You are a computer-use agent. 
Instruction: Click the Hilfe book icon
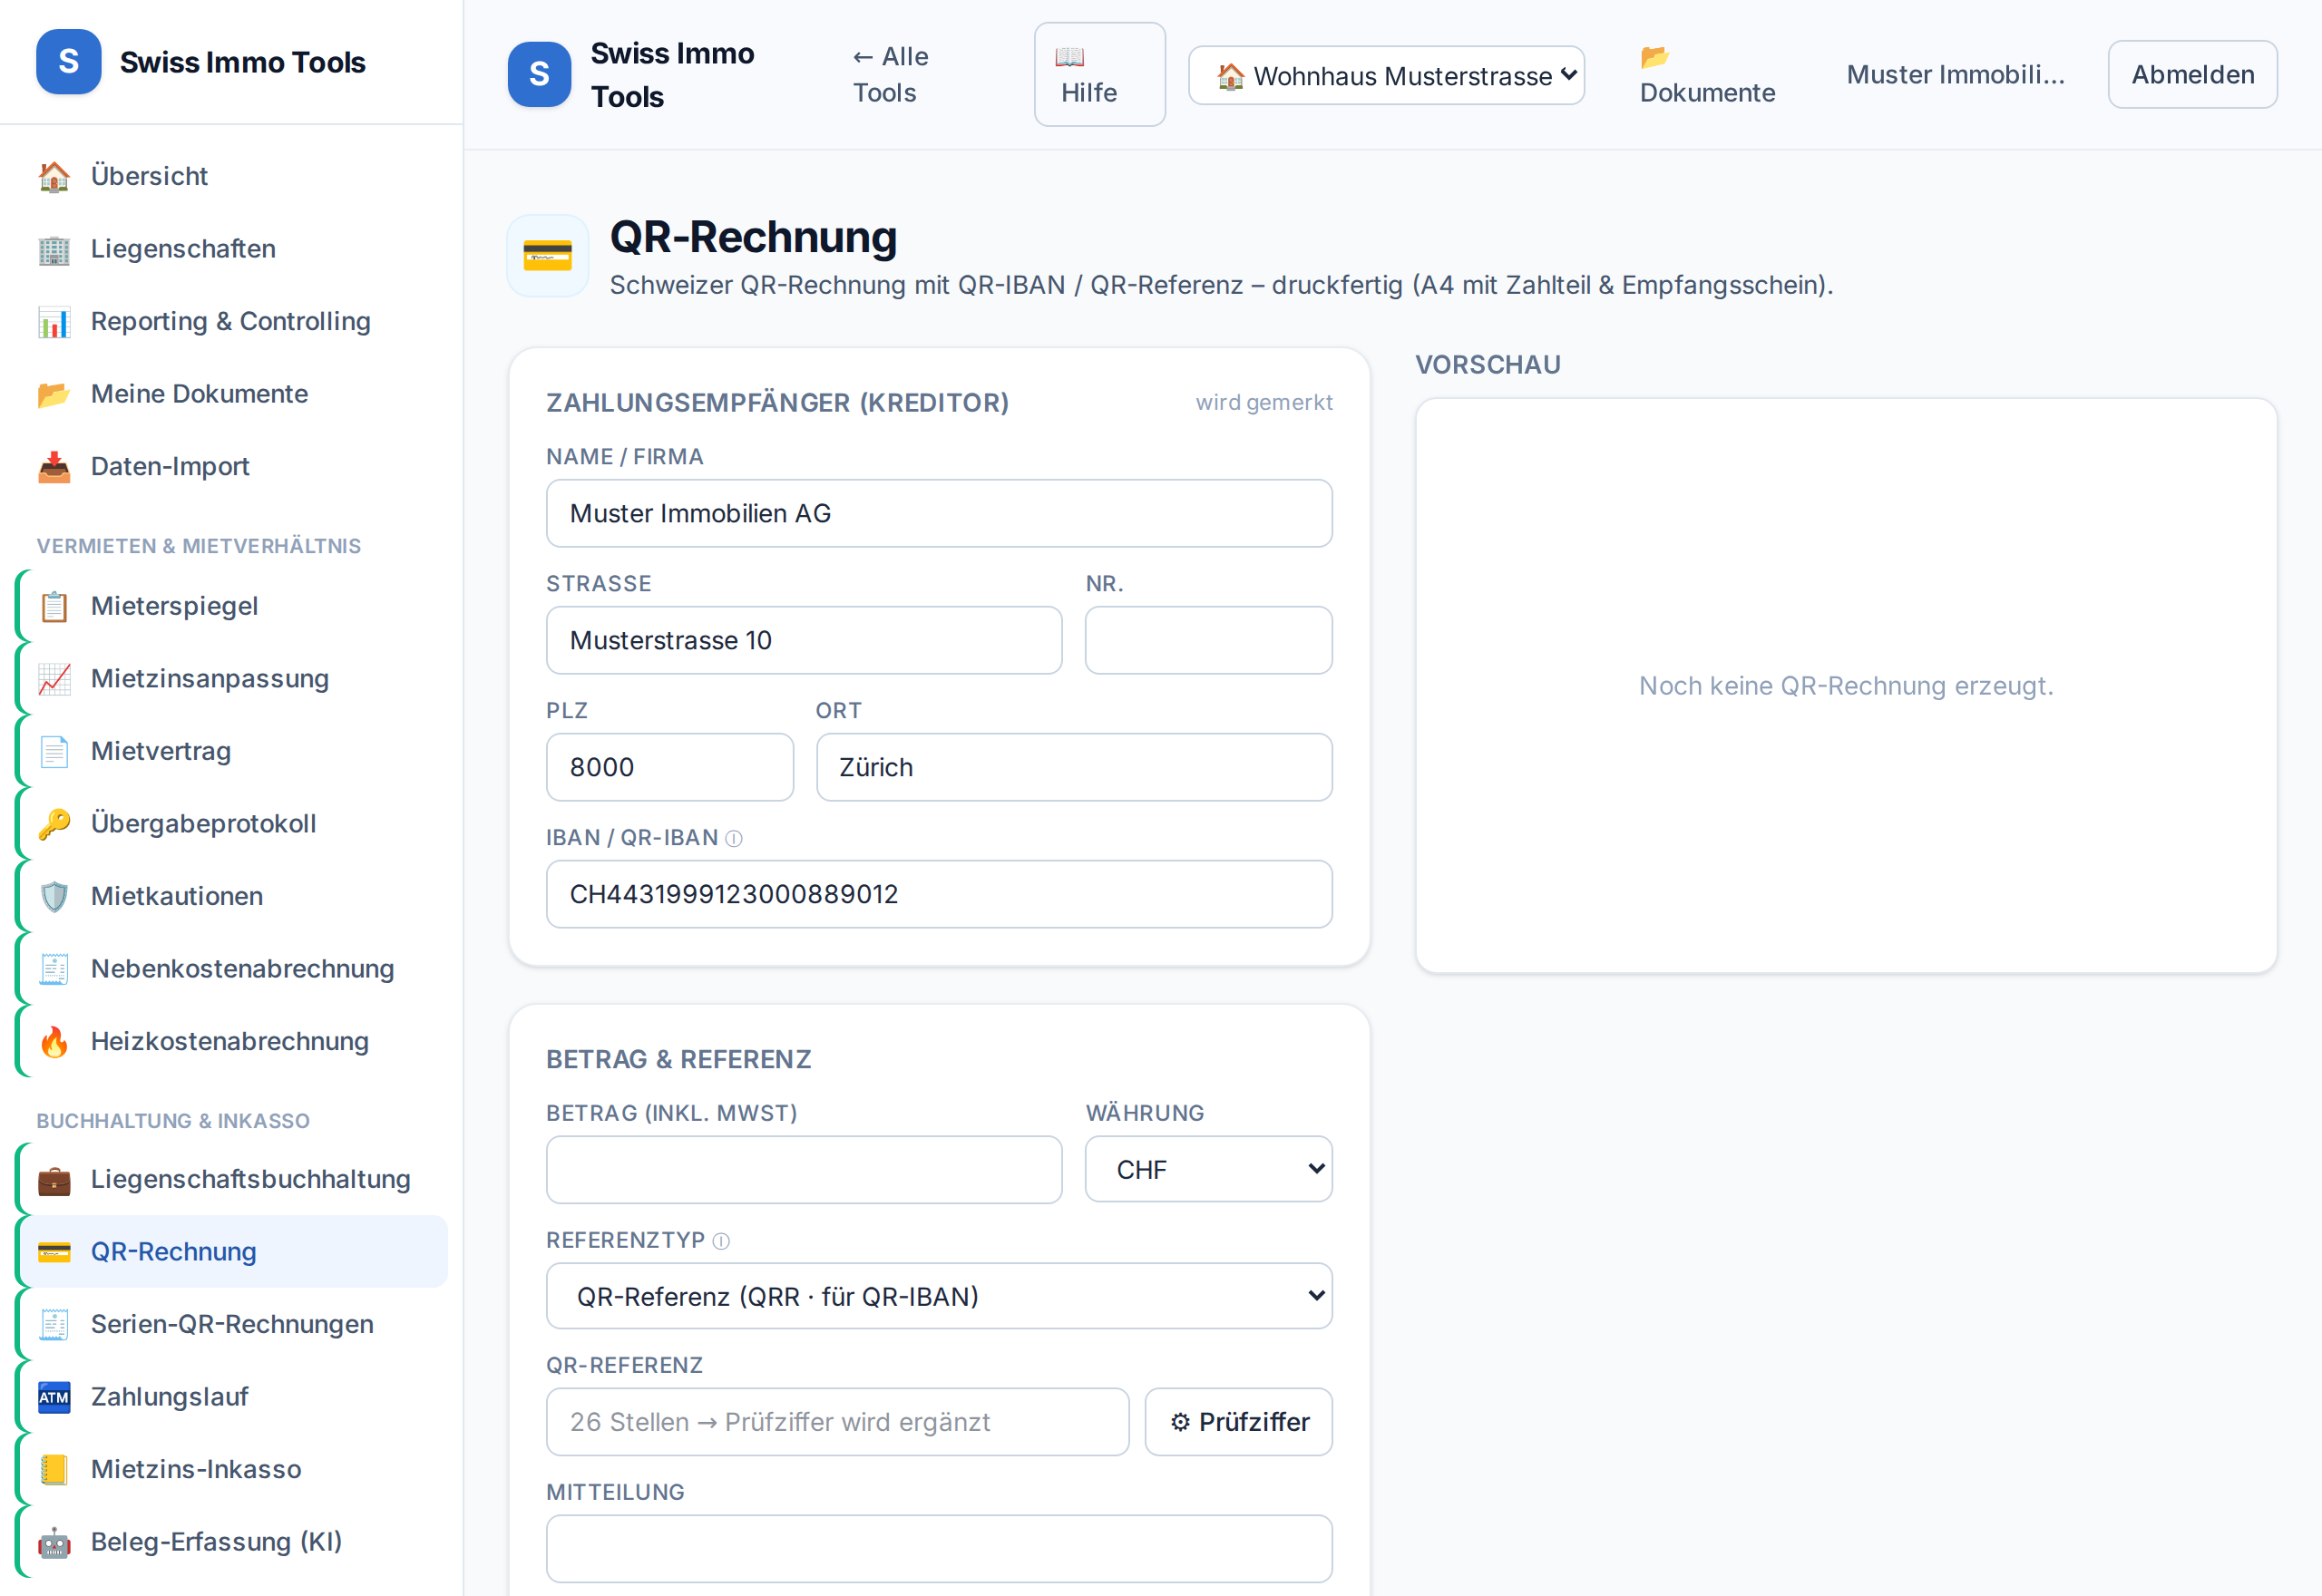click(x=1069, y=57)
